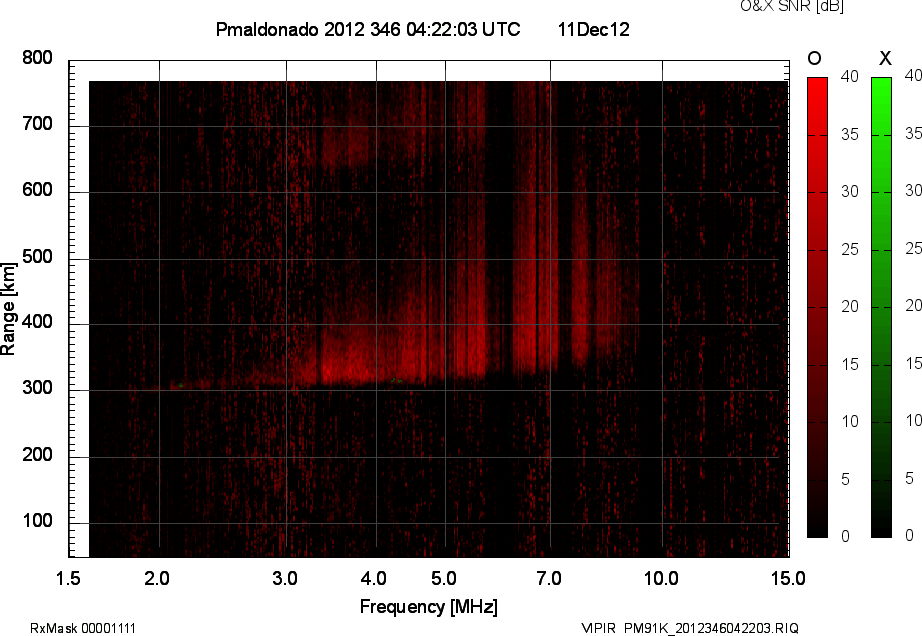Click the '20' value on the O color scale
922x636 pixels.
(x=850, y=306)
